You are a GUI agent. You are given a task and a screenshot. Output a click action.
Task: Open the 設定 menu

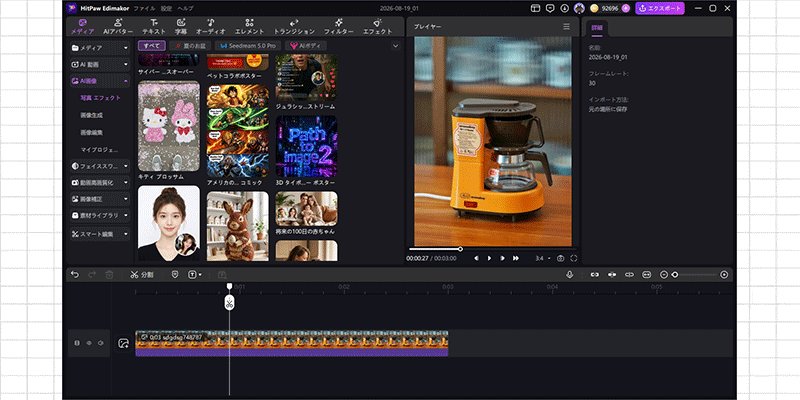[166, 8]
